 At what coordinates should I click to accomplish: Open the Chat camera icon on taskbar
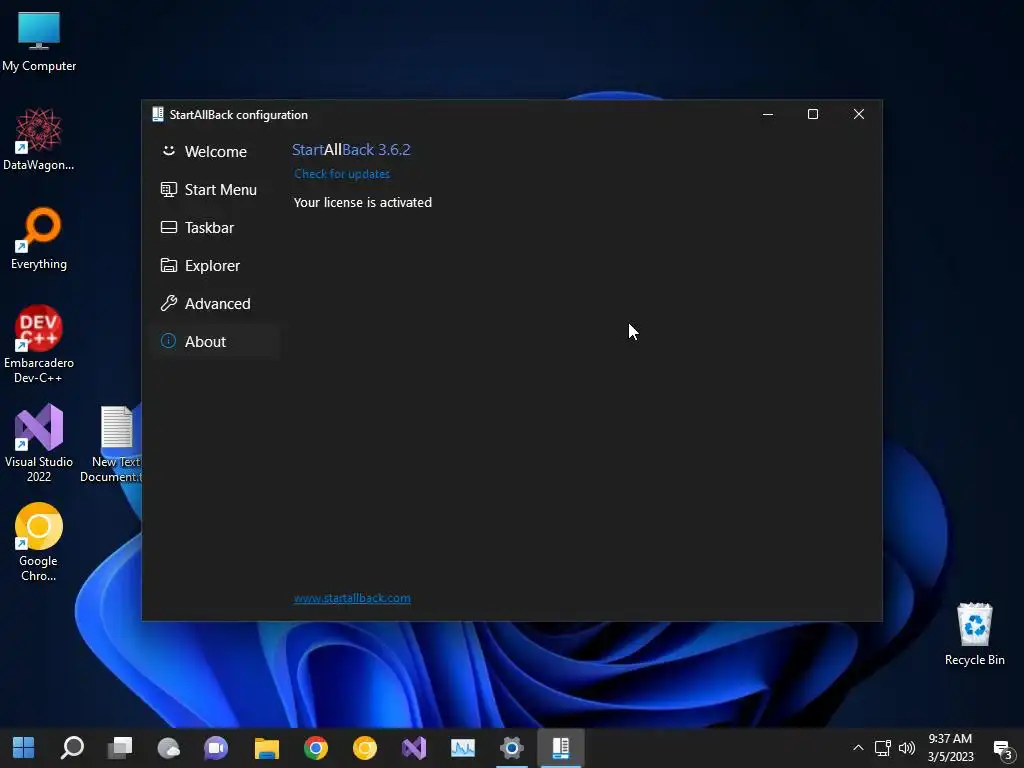[216, 748]
